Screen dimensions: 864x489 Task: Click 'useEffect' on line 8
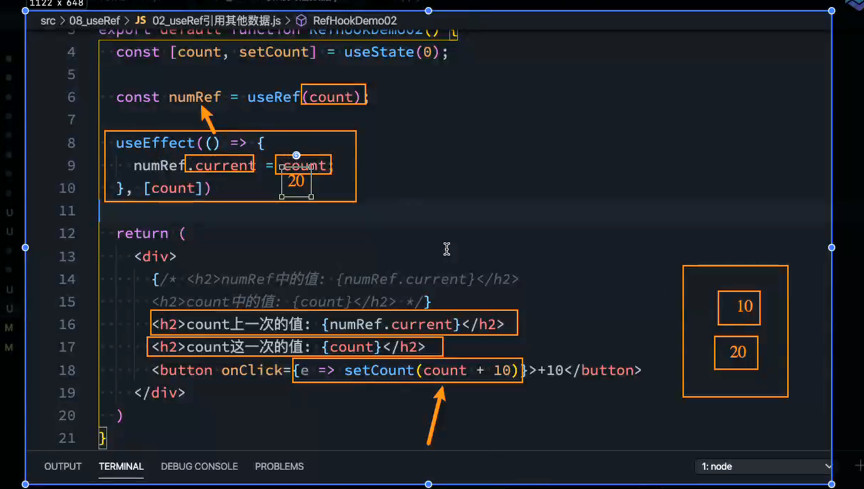click(155, 143)
